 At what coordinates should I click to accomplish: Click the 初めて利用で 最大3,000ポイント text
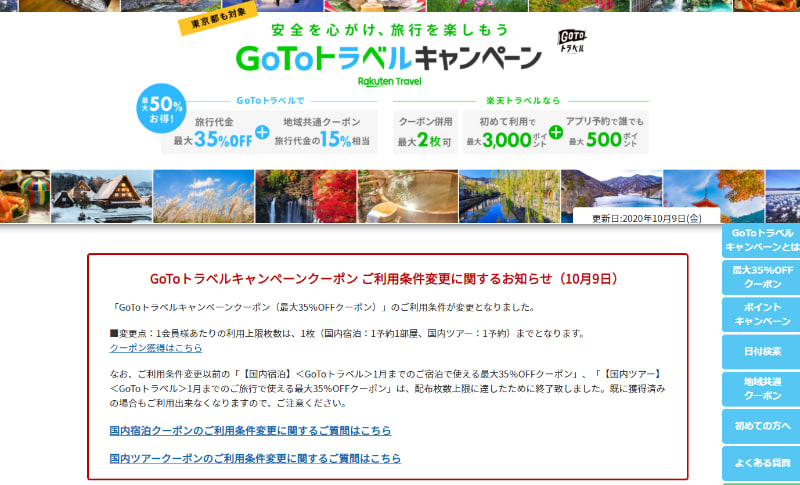point(507,133)
